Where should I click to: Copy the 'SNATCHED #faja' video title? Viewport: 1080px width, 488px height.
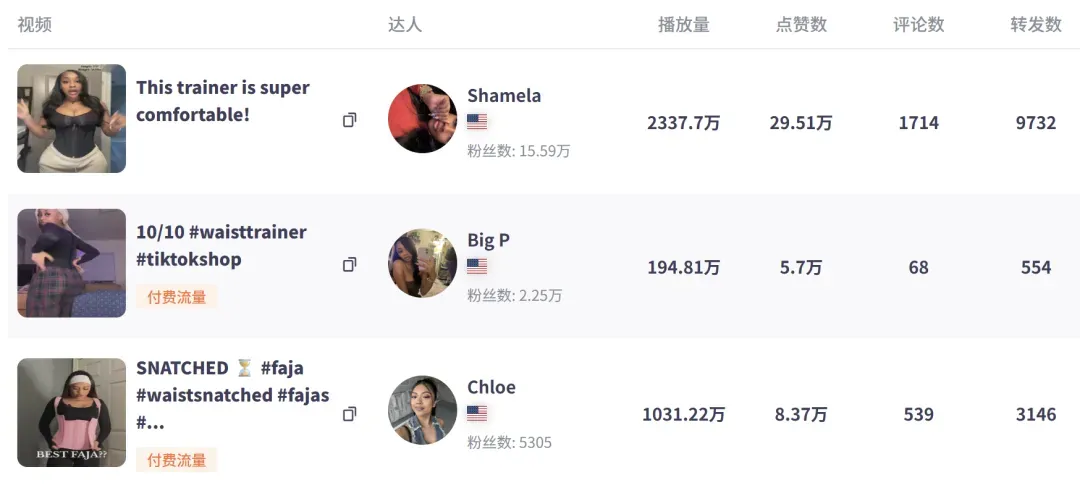349,414
